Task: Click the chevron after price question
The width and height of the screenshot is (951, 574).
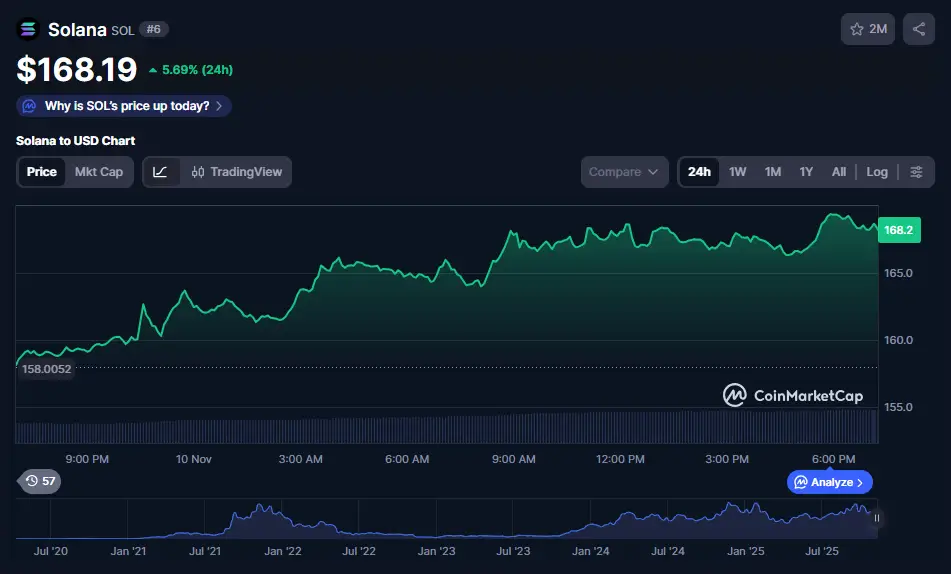Action: pos(219,106)
